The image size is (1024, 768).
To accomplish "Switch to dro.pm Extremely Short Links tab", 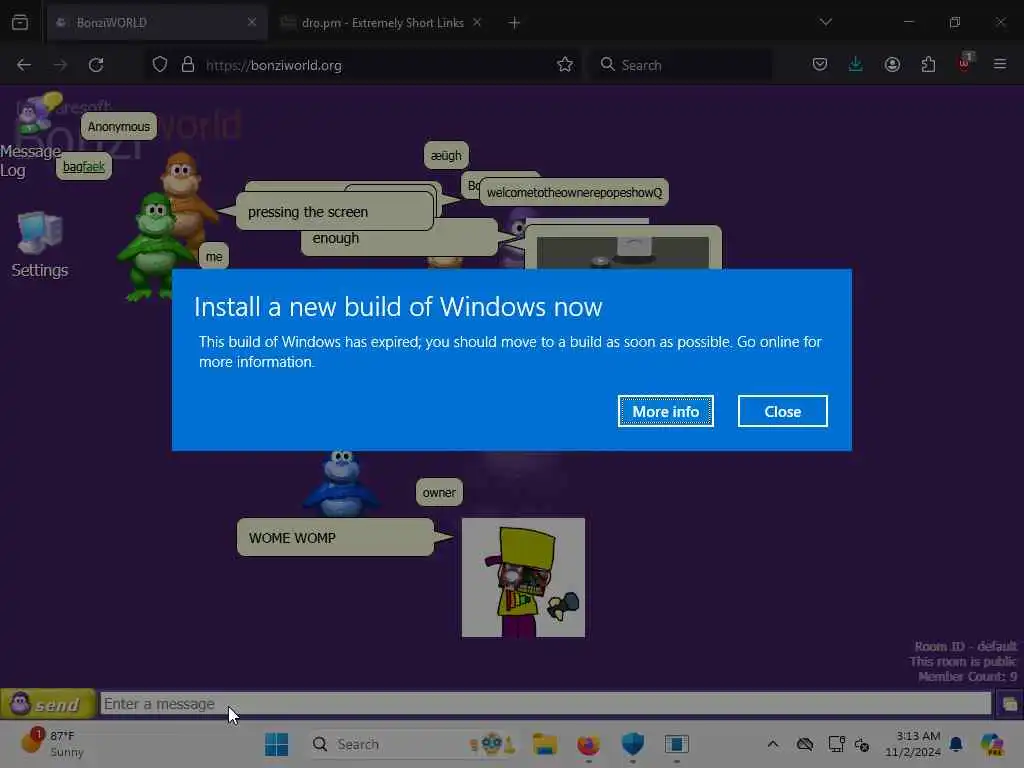I will tap(382, 23).
